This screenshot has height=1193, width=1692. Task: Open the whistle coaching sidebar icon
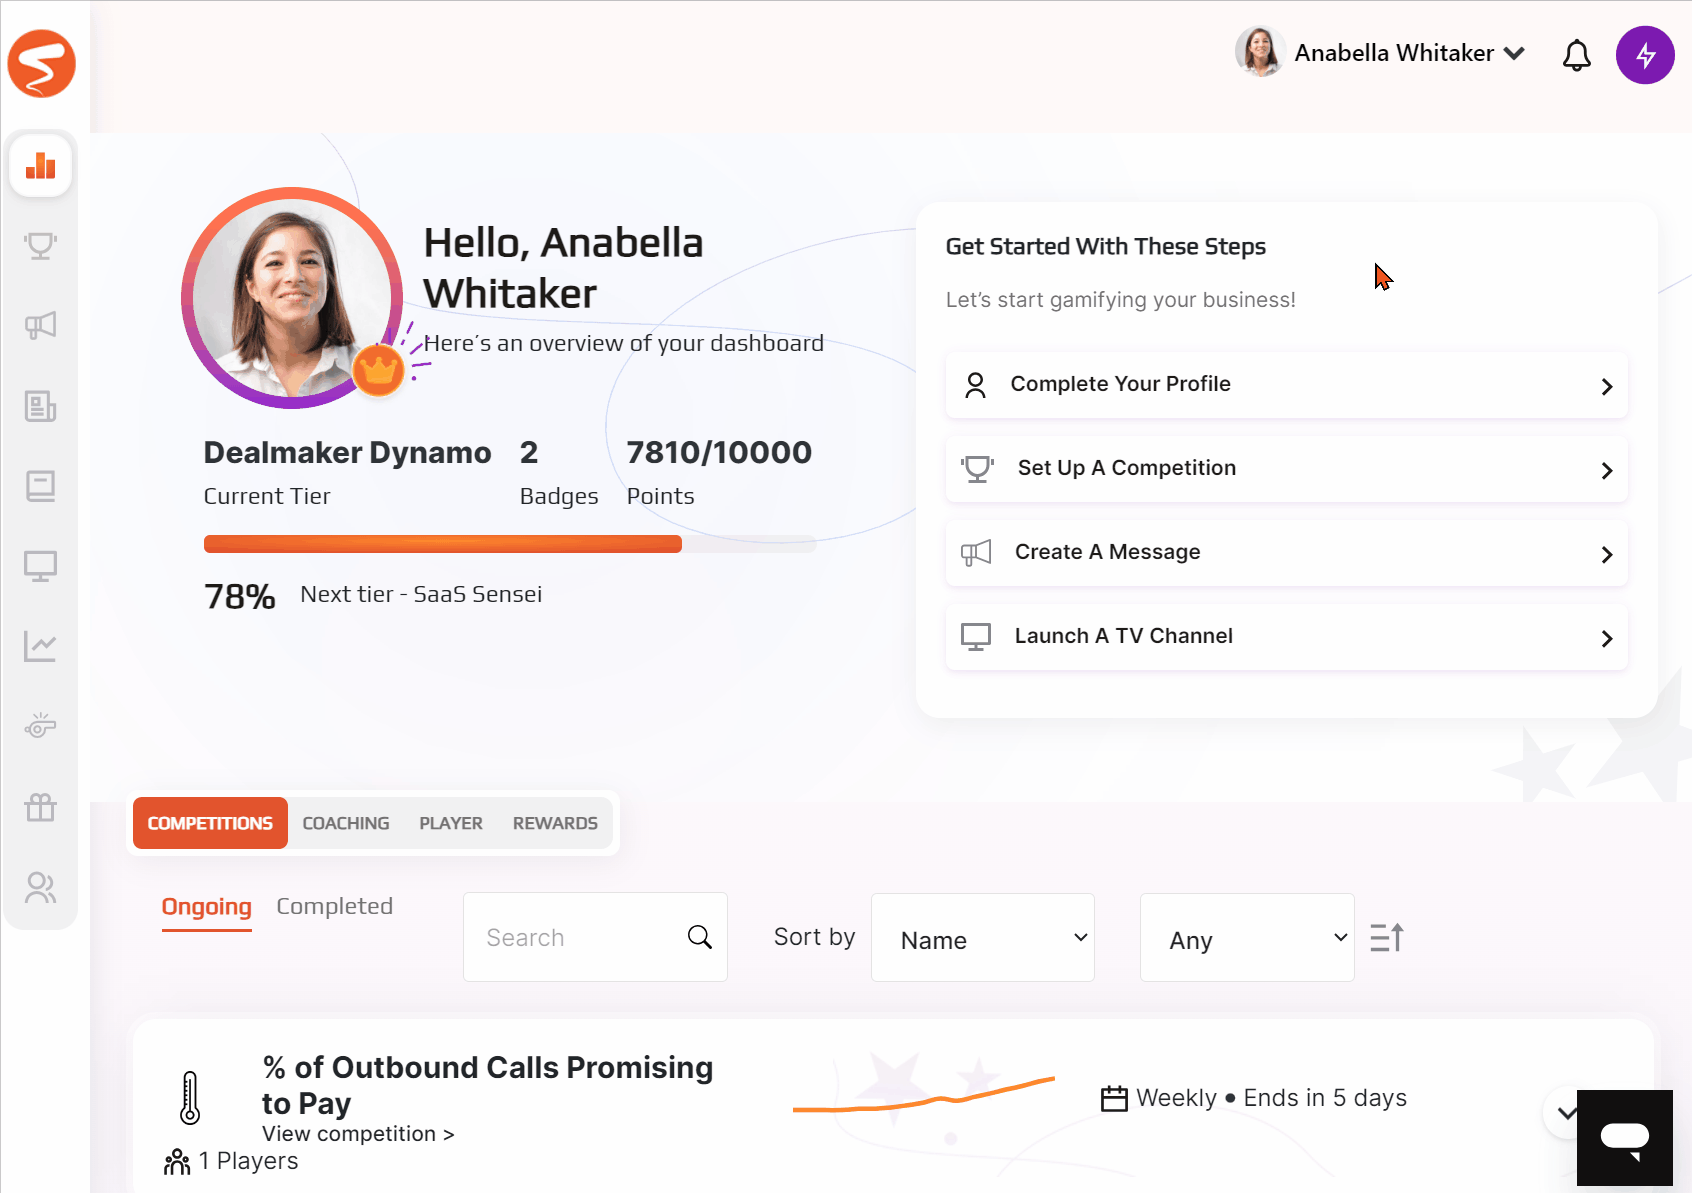click(x=40, y=727)
